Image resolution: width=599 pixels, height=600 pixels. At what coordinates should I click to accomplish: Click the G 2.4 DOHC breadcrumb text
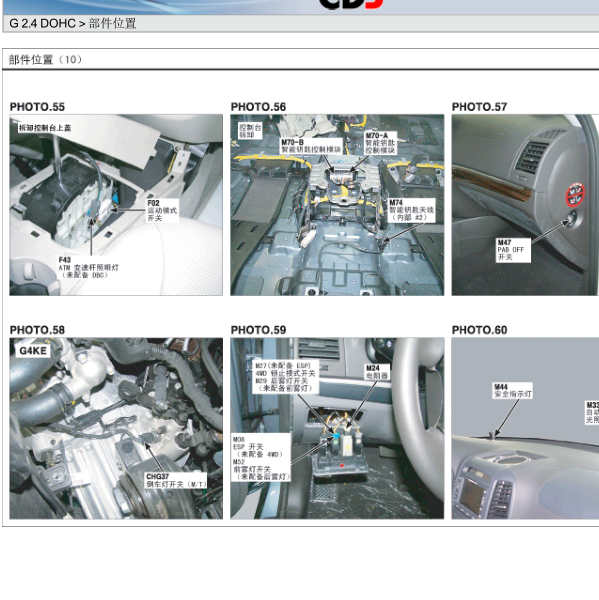coord(42,23)
